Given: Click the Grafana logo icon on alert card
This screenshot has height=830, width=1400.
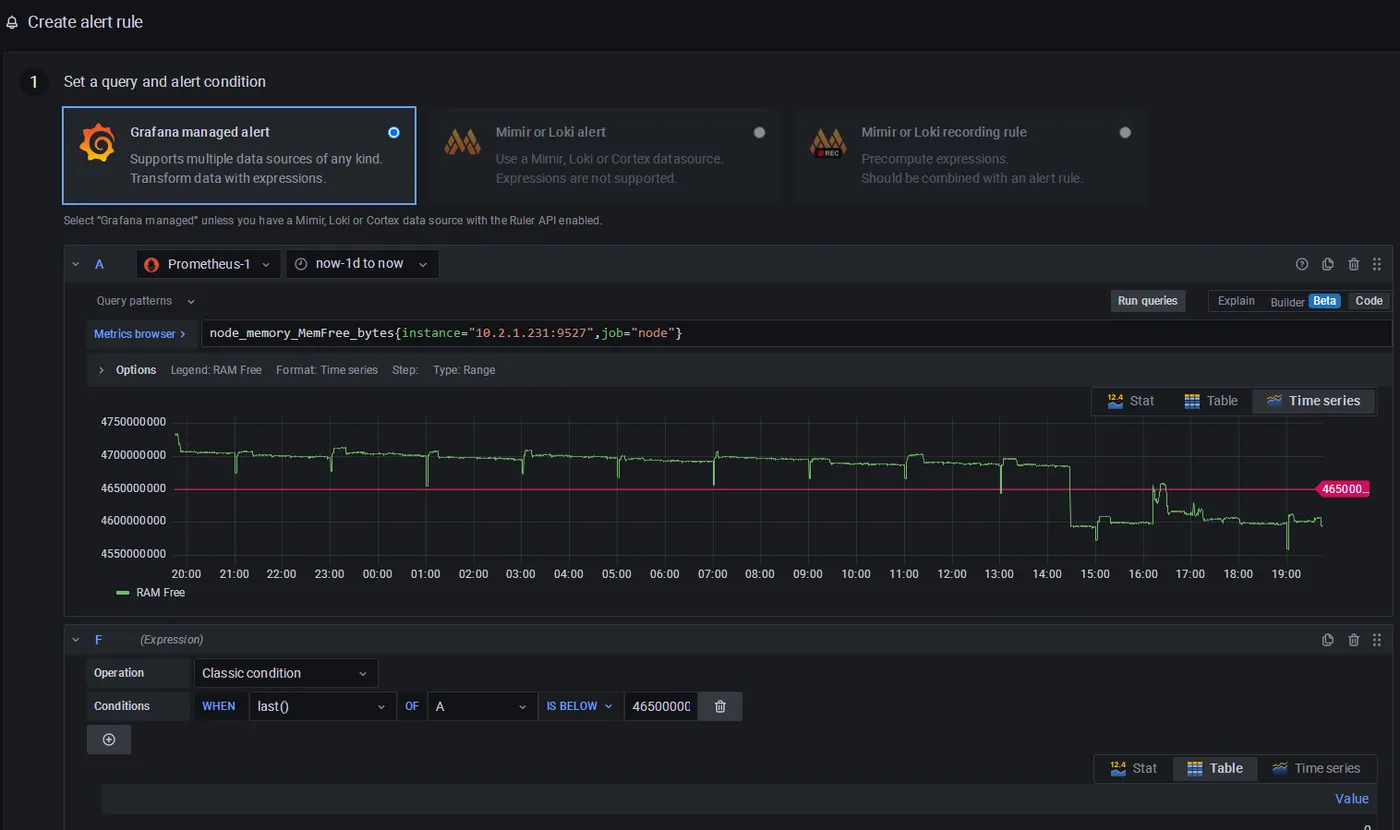Looking at the screenshot, I should pos(97,144).
